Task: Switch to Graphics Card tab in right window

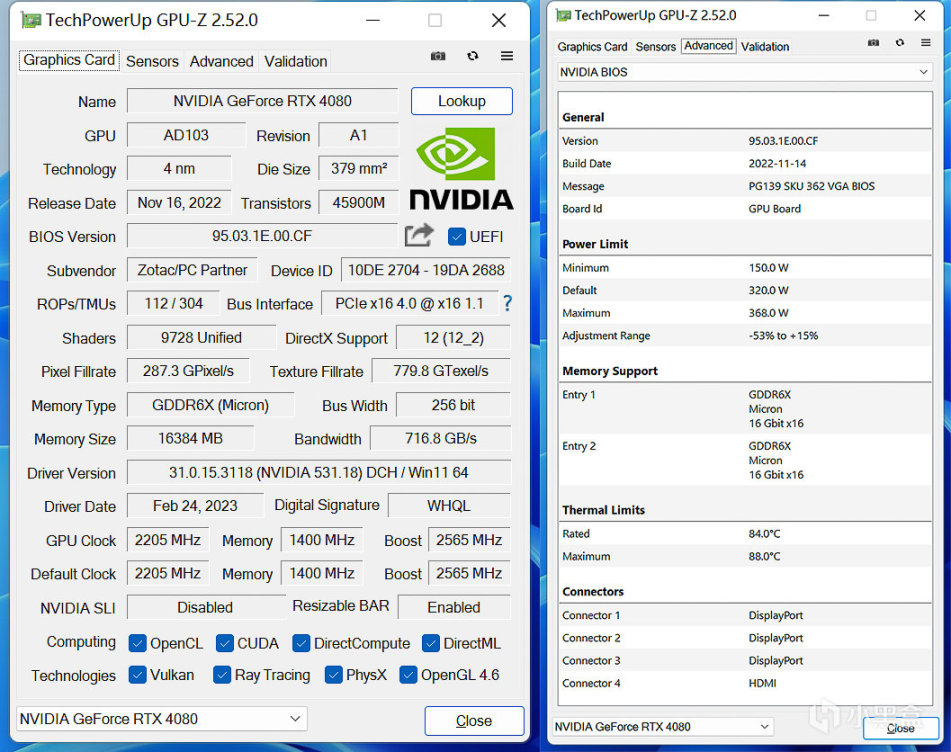Action: pos(592,47)
